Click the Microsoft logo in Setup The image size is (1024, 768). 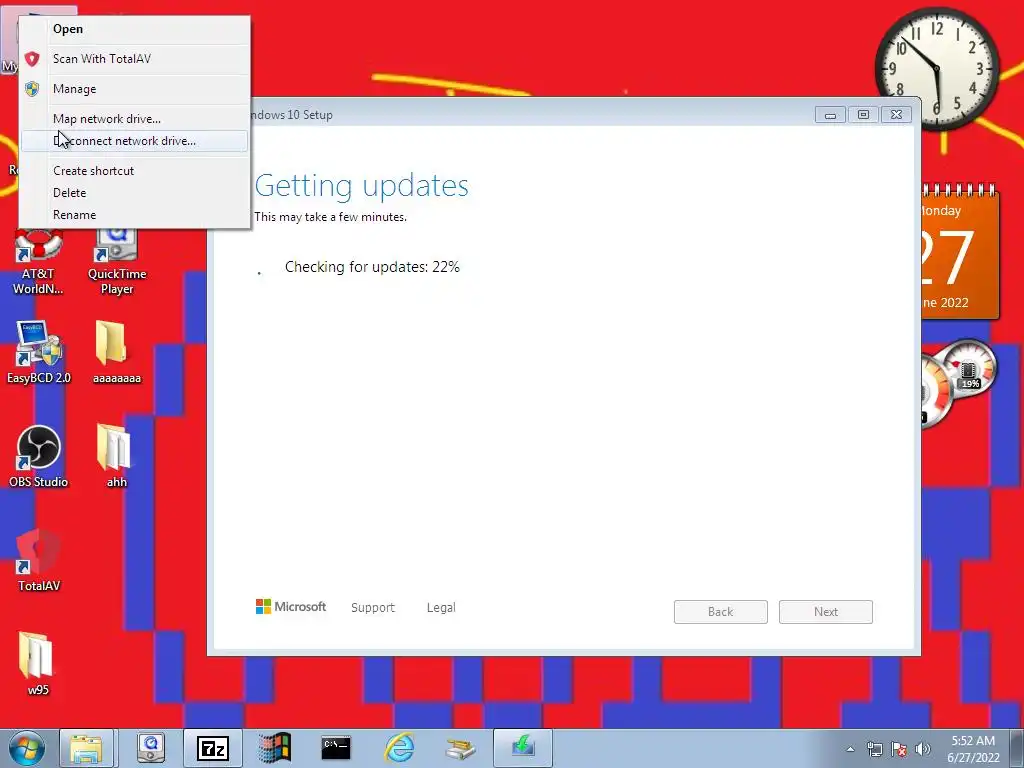(291, 607)
